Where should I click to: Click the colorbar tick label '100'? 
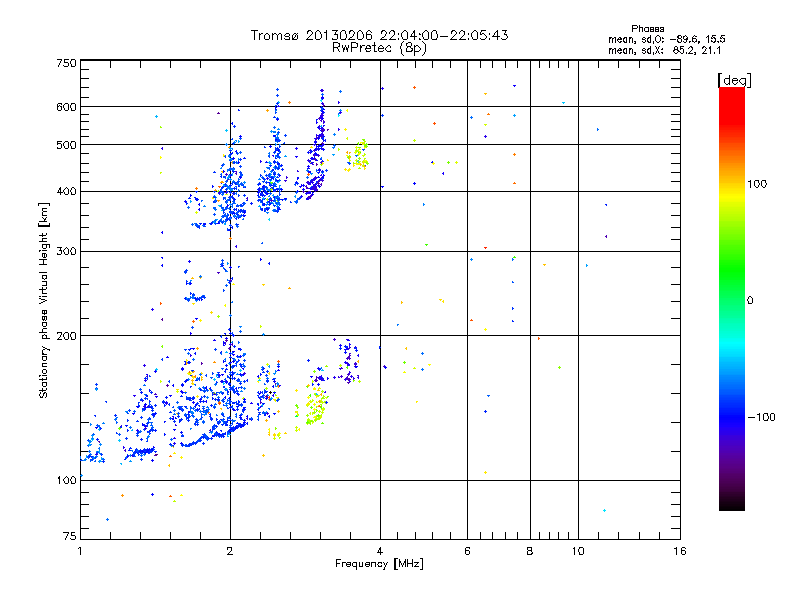(757, 184)
